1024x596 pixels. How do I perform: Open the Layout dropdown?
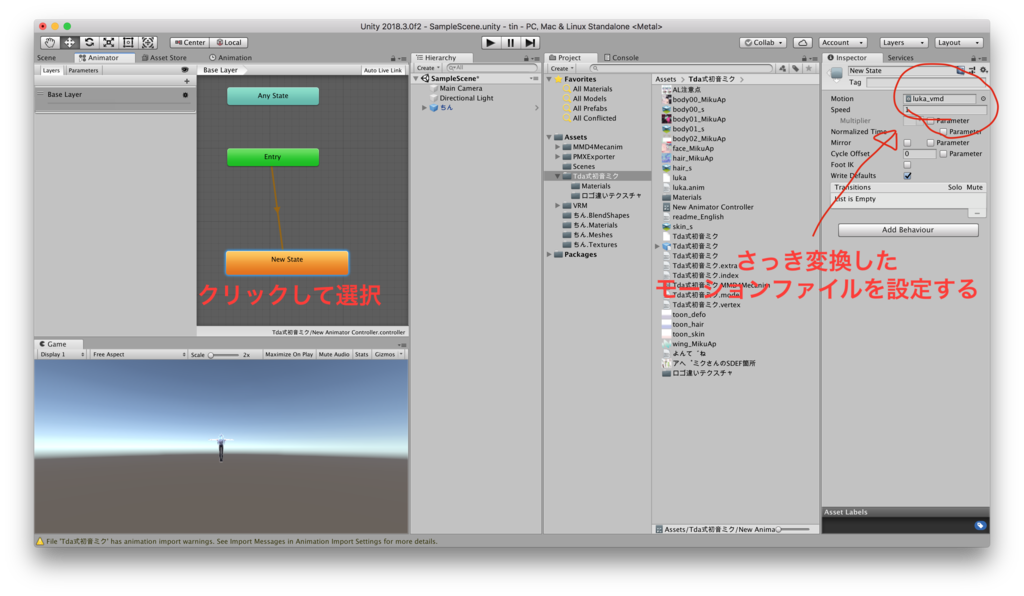click(958, 42)
